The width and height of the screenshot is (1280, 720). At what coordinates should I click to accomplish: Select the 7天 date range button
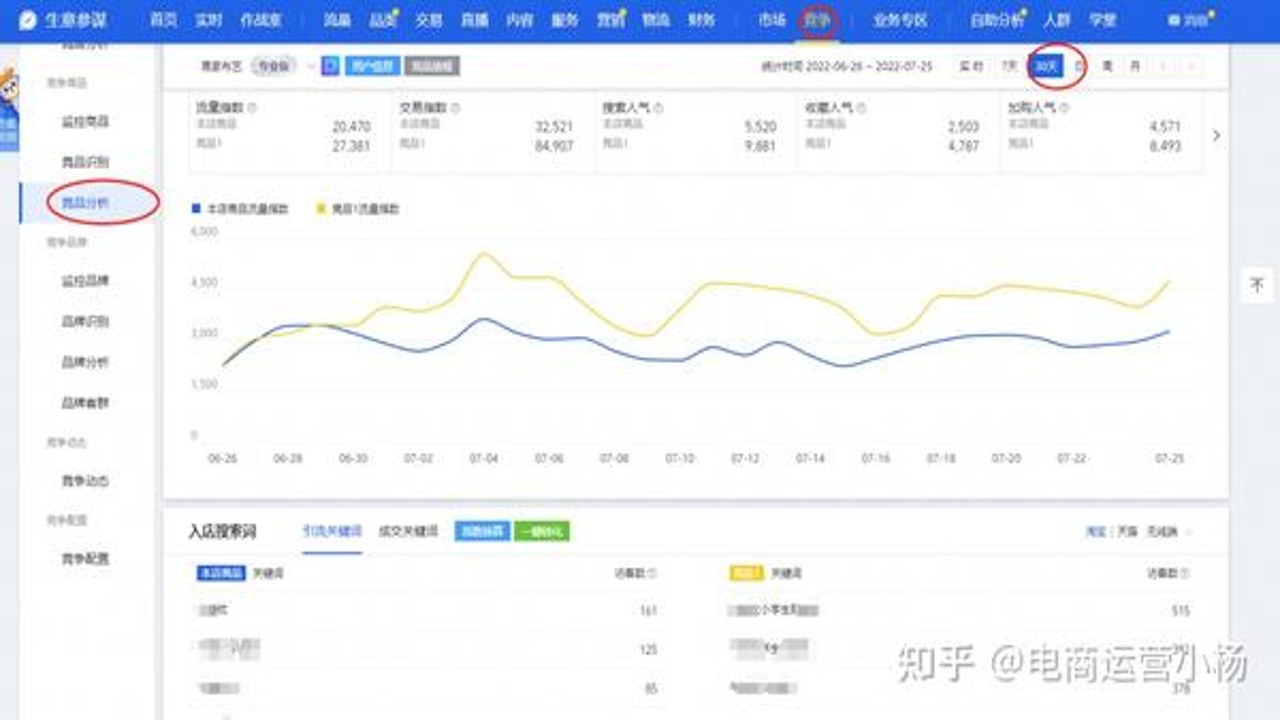1010,66
